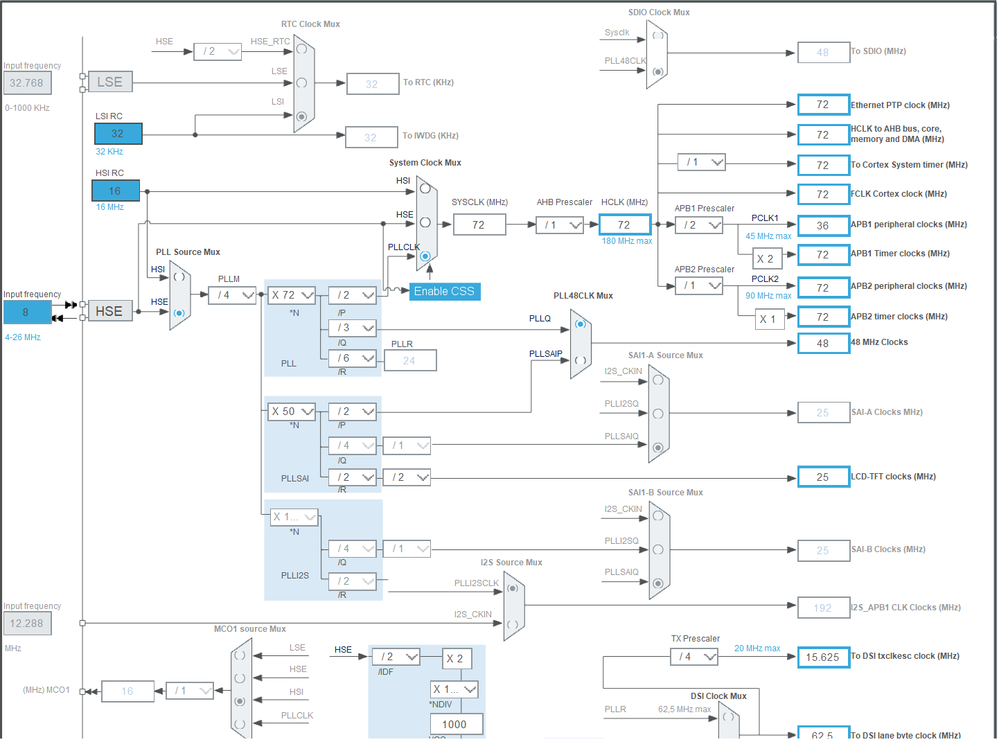Open the HSE_RTC /2 divider dropdown
The image size is (999, 742).
(217, 51)
